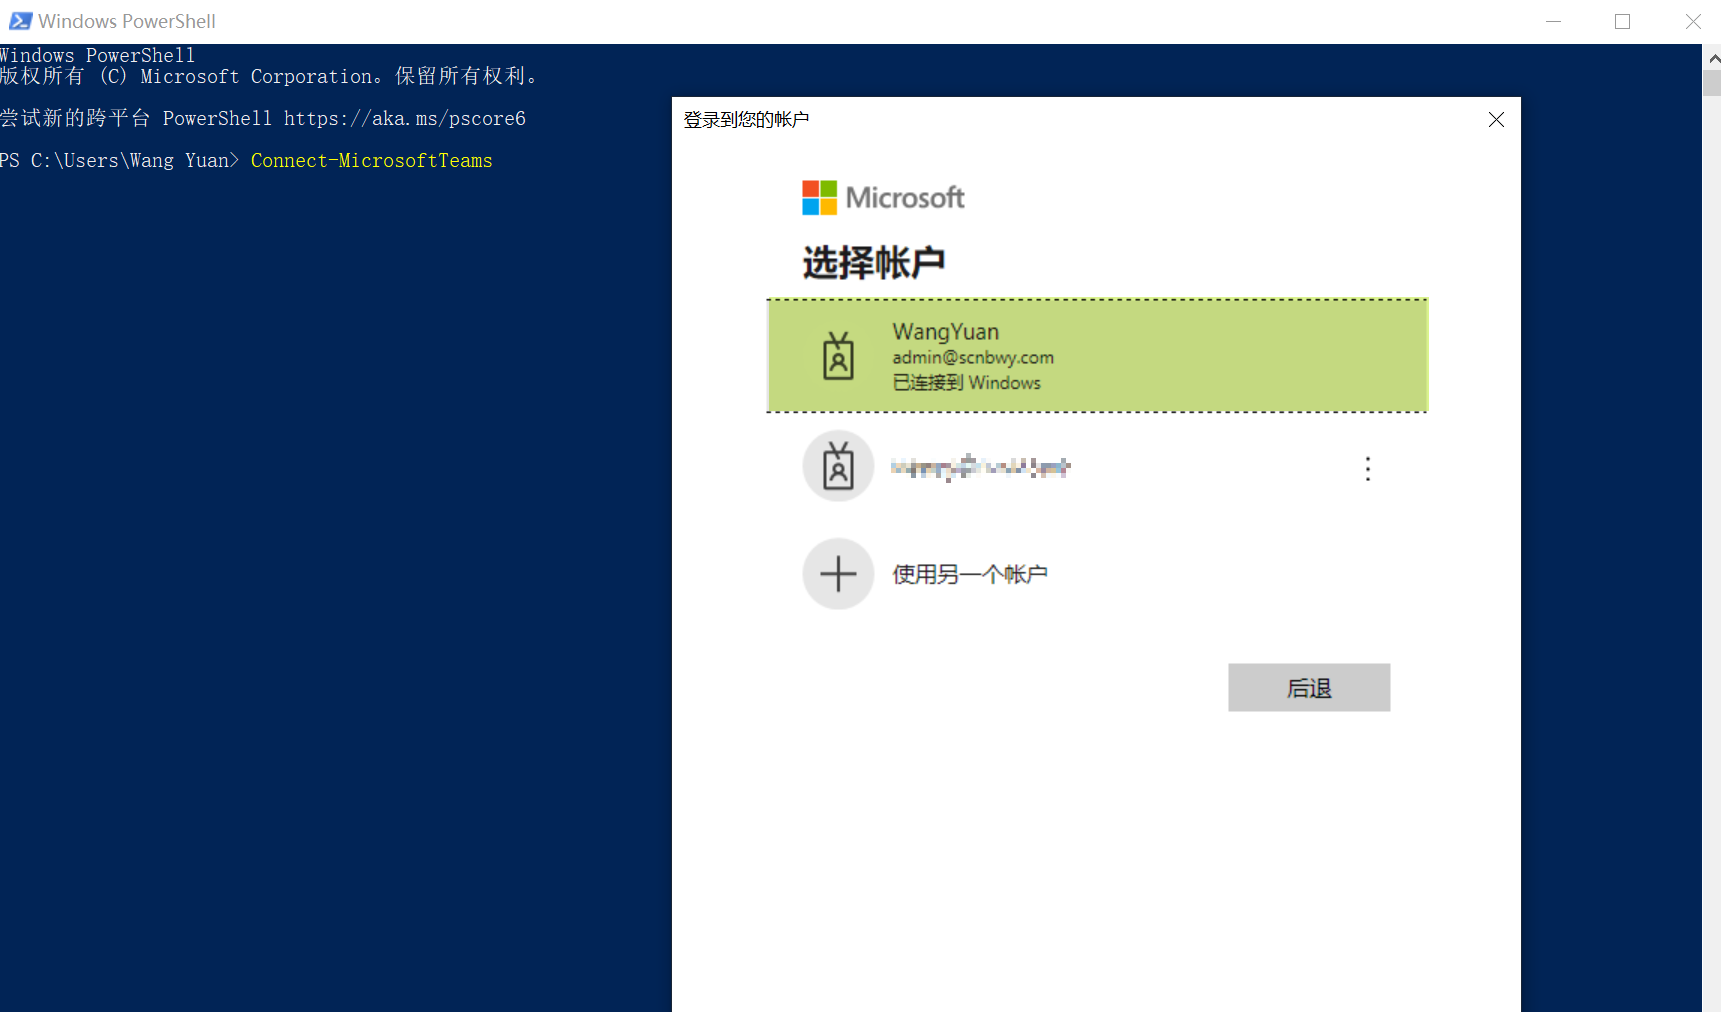The height and width of the screenshot is (1012, 1721).
Task: Click the 登录到您的帐户 dialog title
Action: point(746,120)
